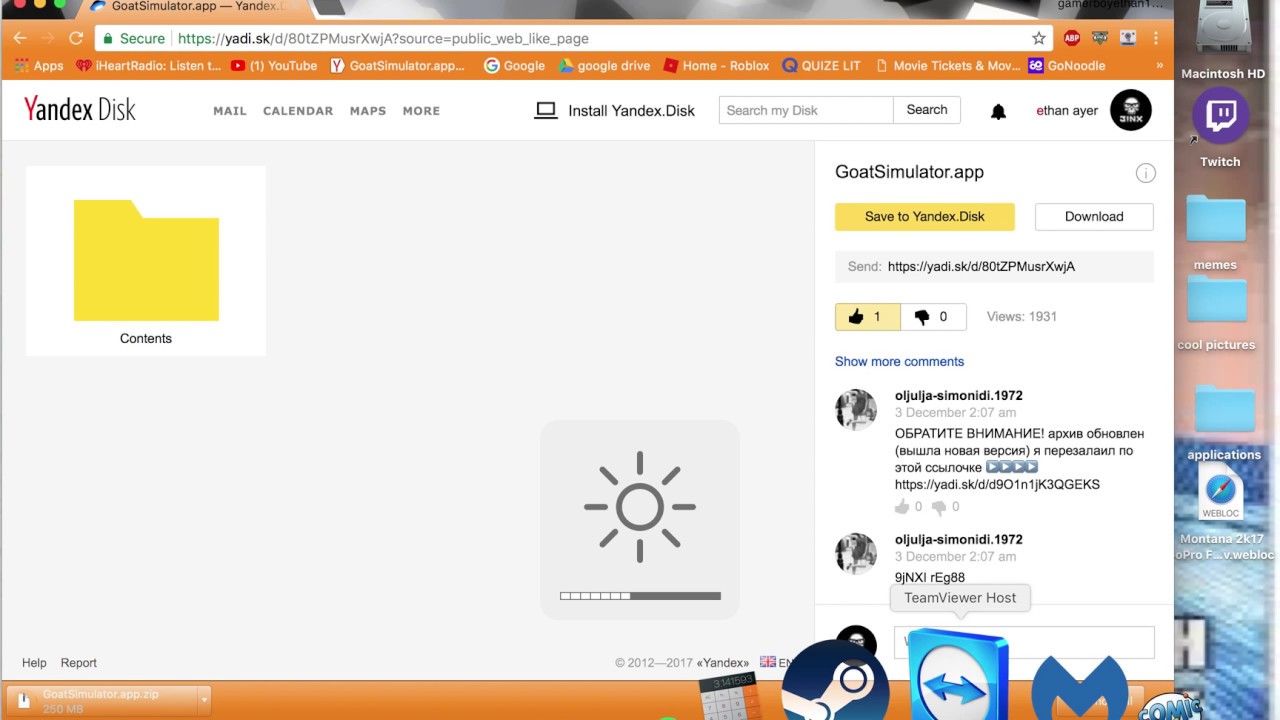Screen dimensions: 1280x720
Task: Click the Search button
Action: pyautogui.click(x=927, y=110)
